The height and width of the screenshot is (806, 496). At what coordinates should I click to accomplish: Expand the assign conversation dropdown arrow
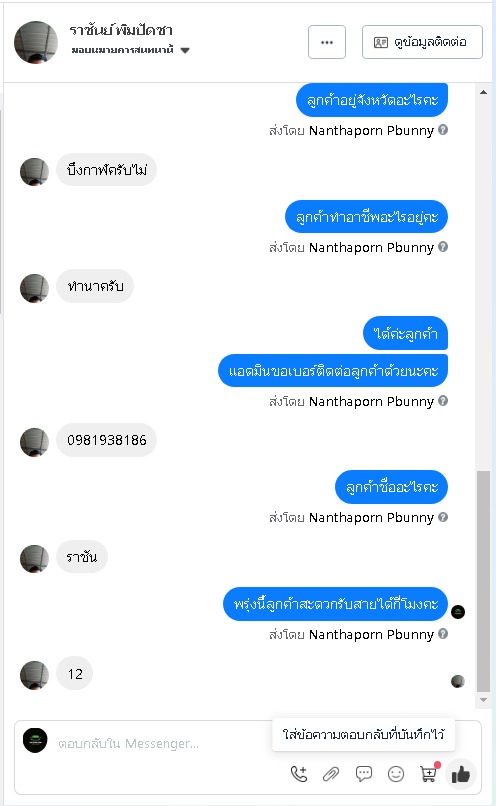click(186, 50)
